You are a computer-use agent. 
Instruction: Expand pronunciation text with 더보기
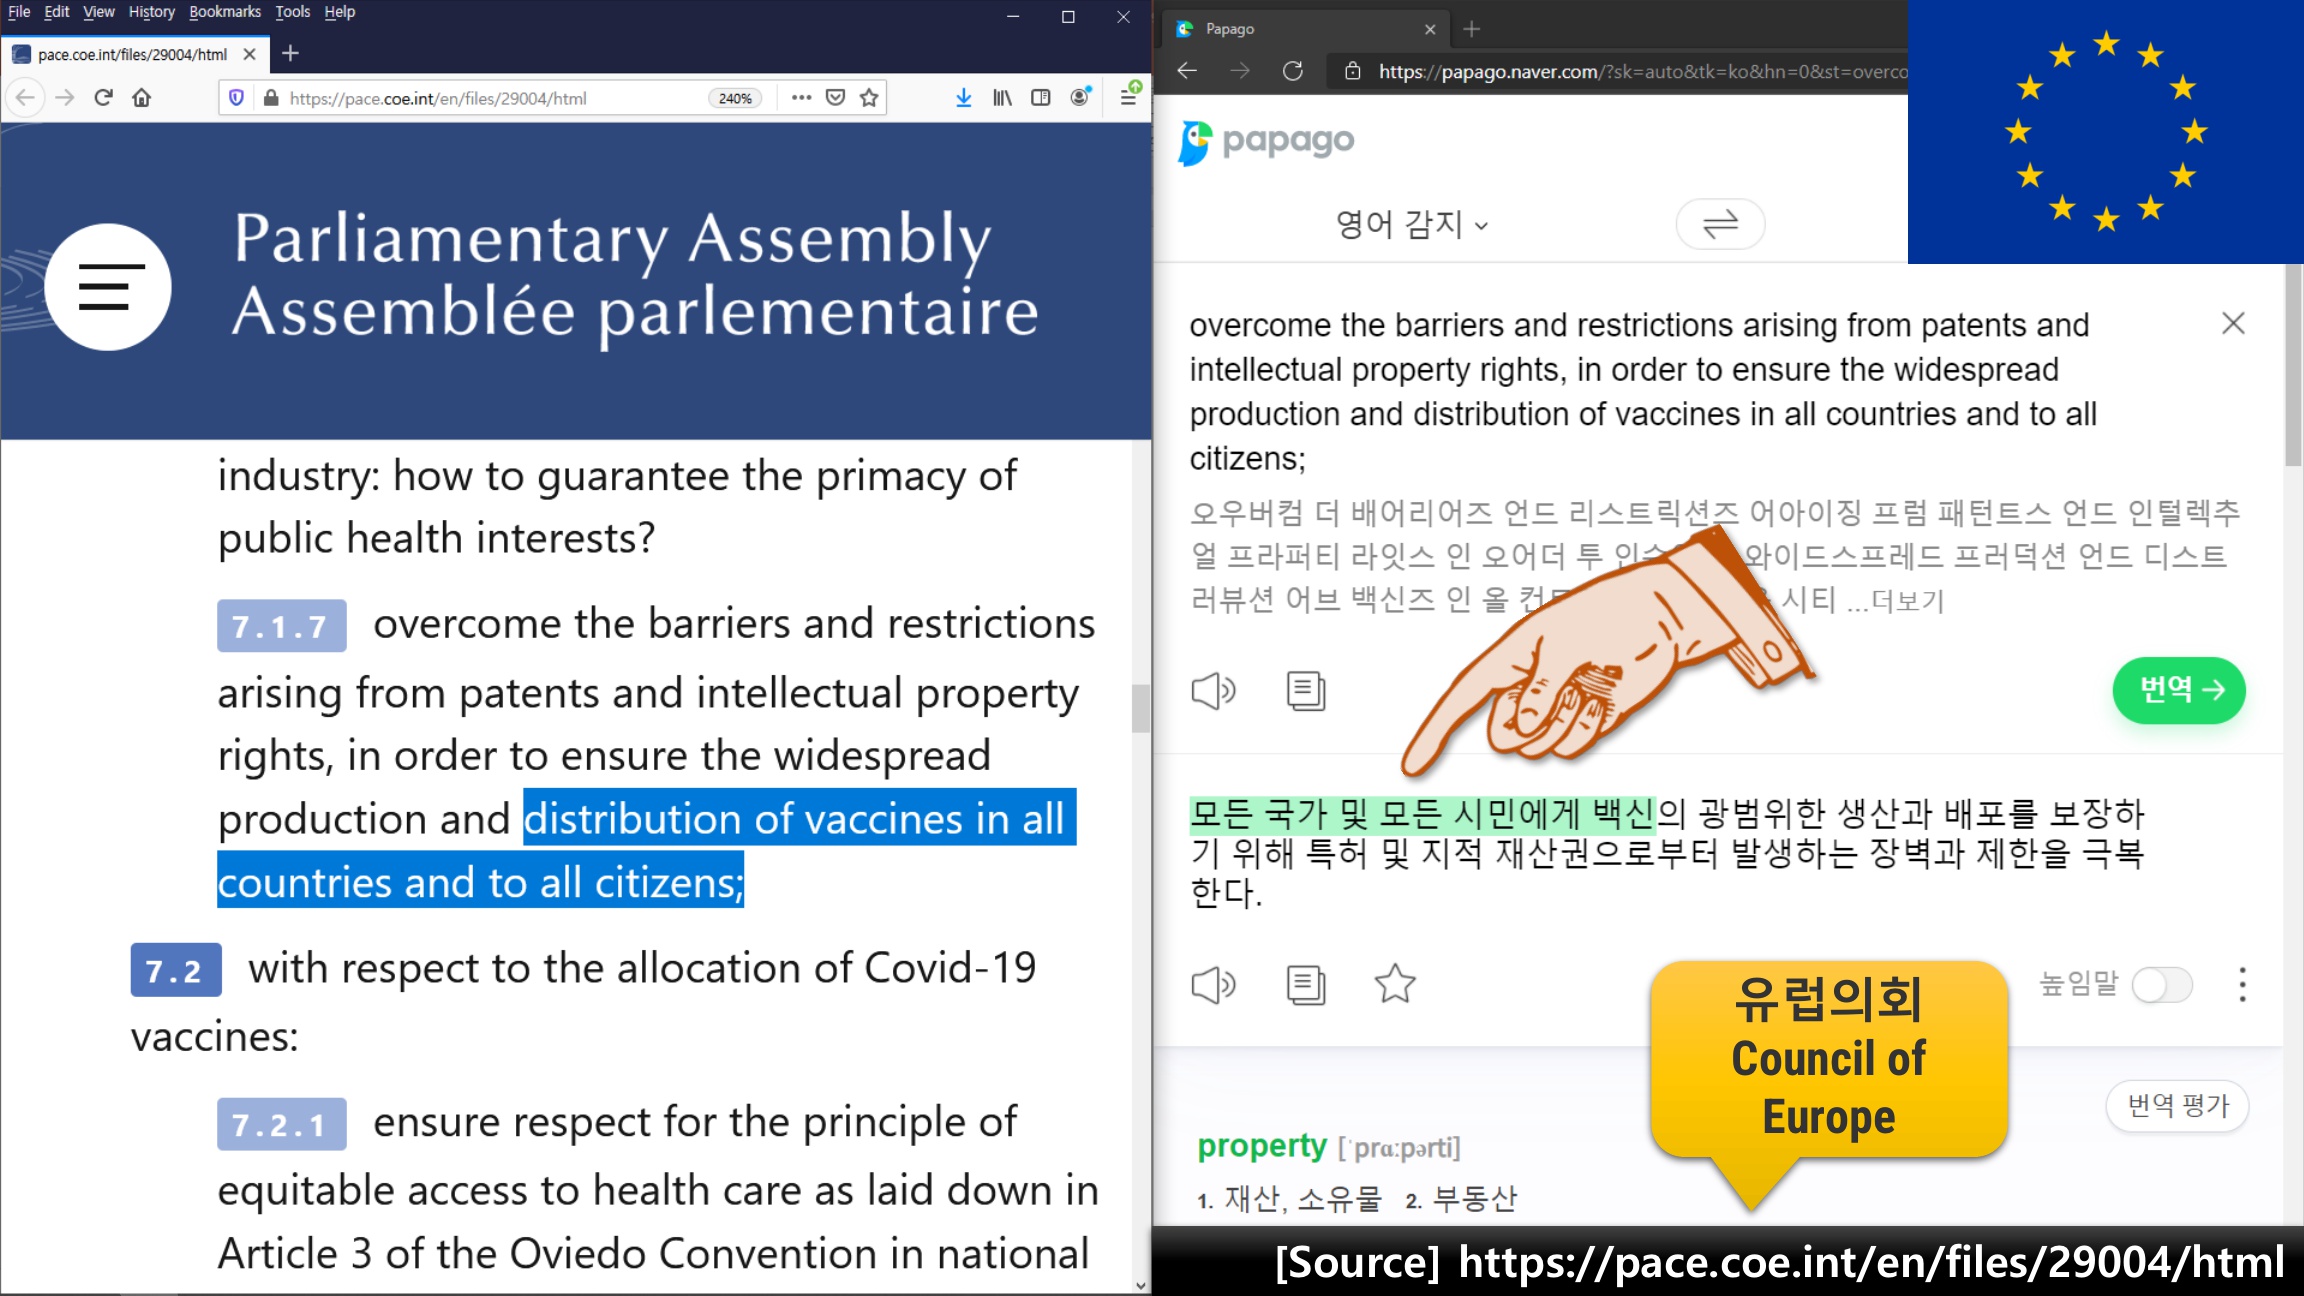pos(1907,601)
